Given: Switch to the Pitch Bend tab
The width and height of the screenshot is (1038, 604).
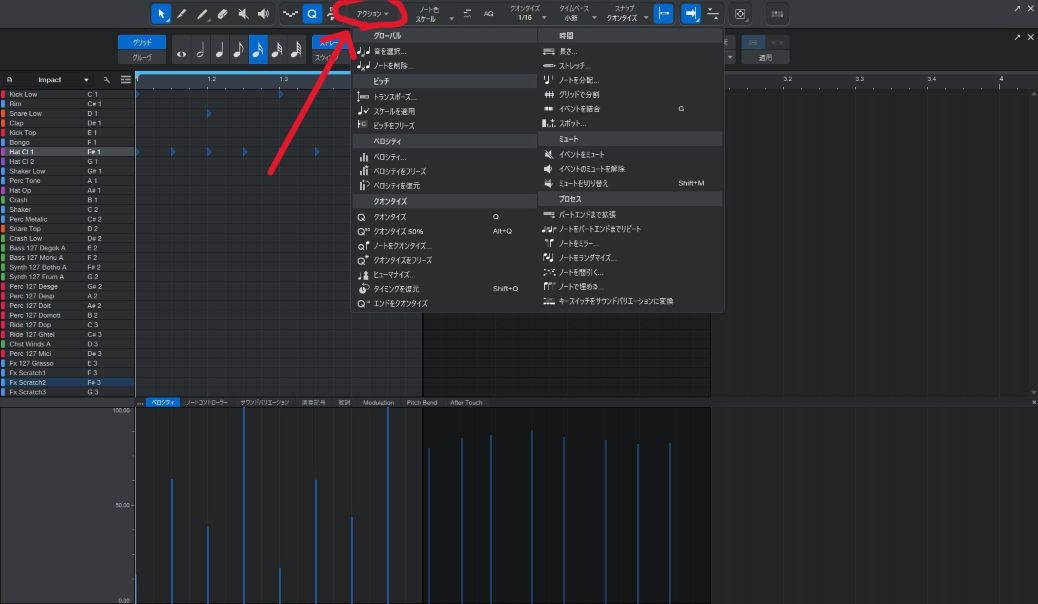Looking at the screenshot, I should [x=421, y=402].
